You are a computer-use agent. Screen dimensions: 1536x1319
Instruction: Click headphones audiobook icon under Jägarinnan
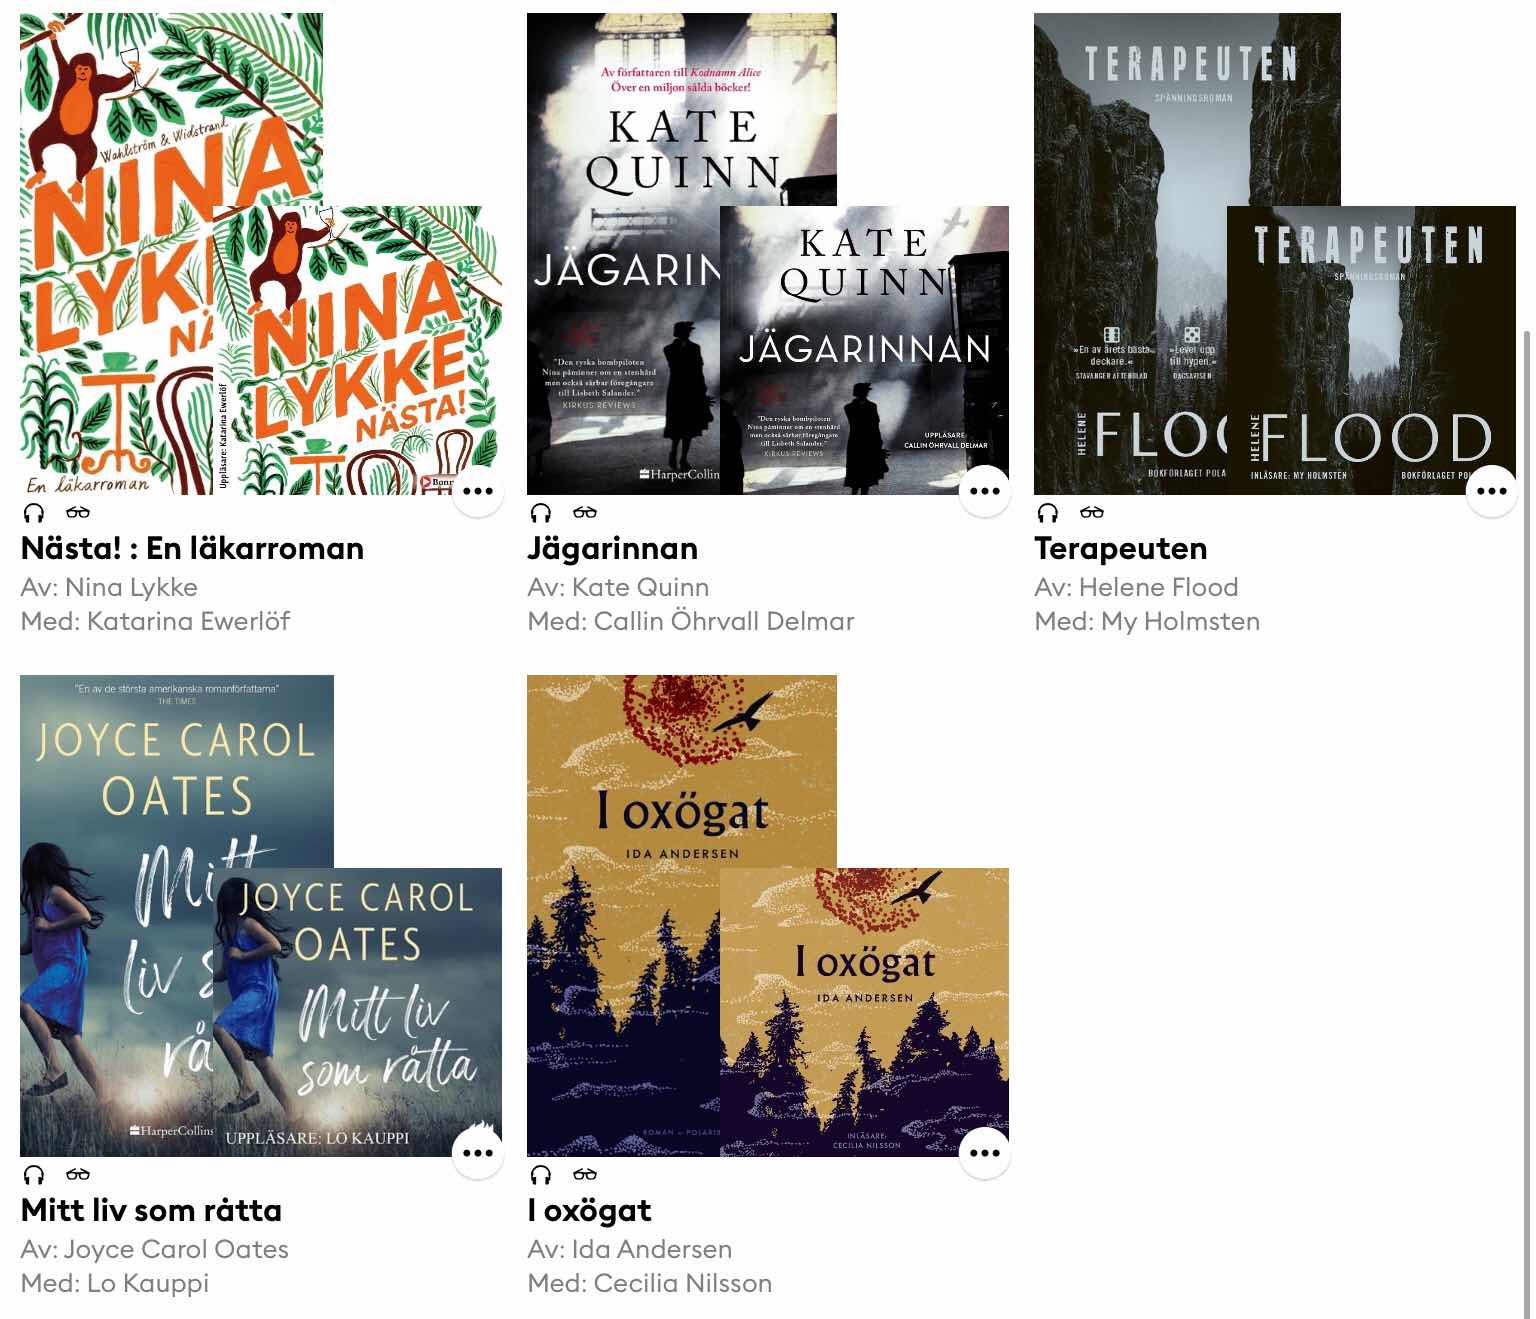click(x=541, y=513)
